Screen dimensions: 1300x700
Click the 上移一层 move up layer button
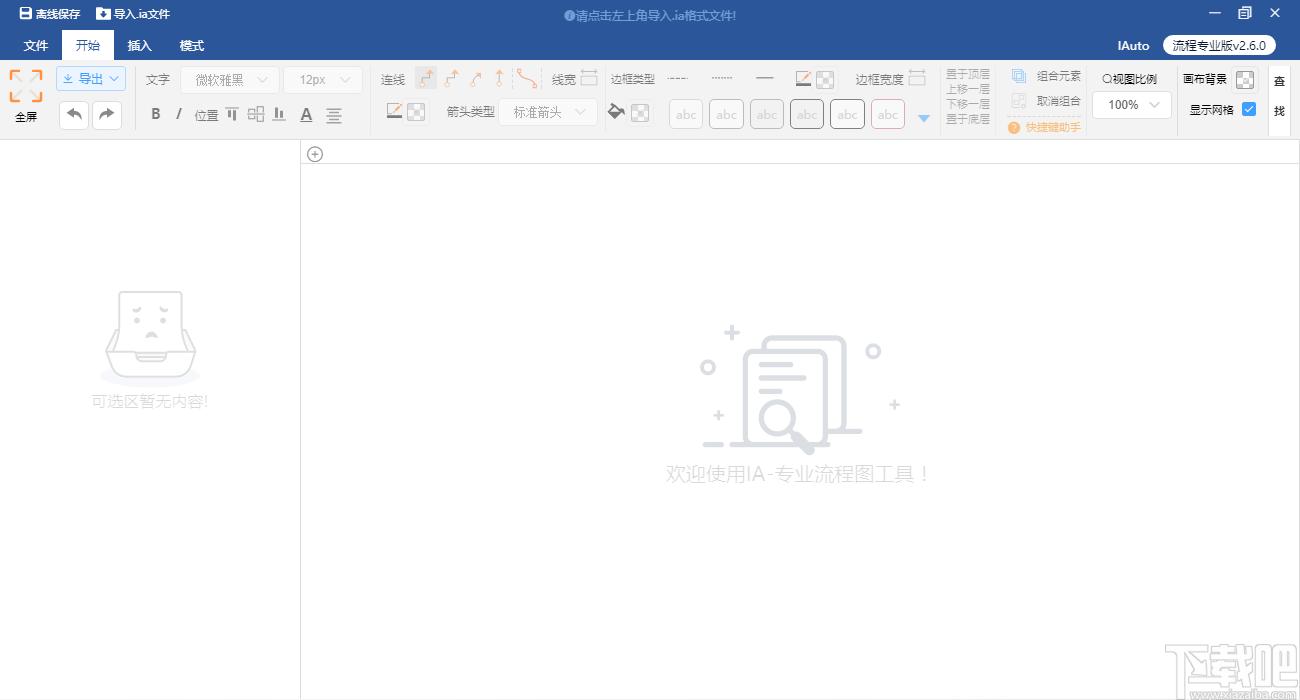pos(968,89)
